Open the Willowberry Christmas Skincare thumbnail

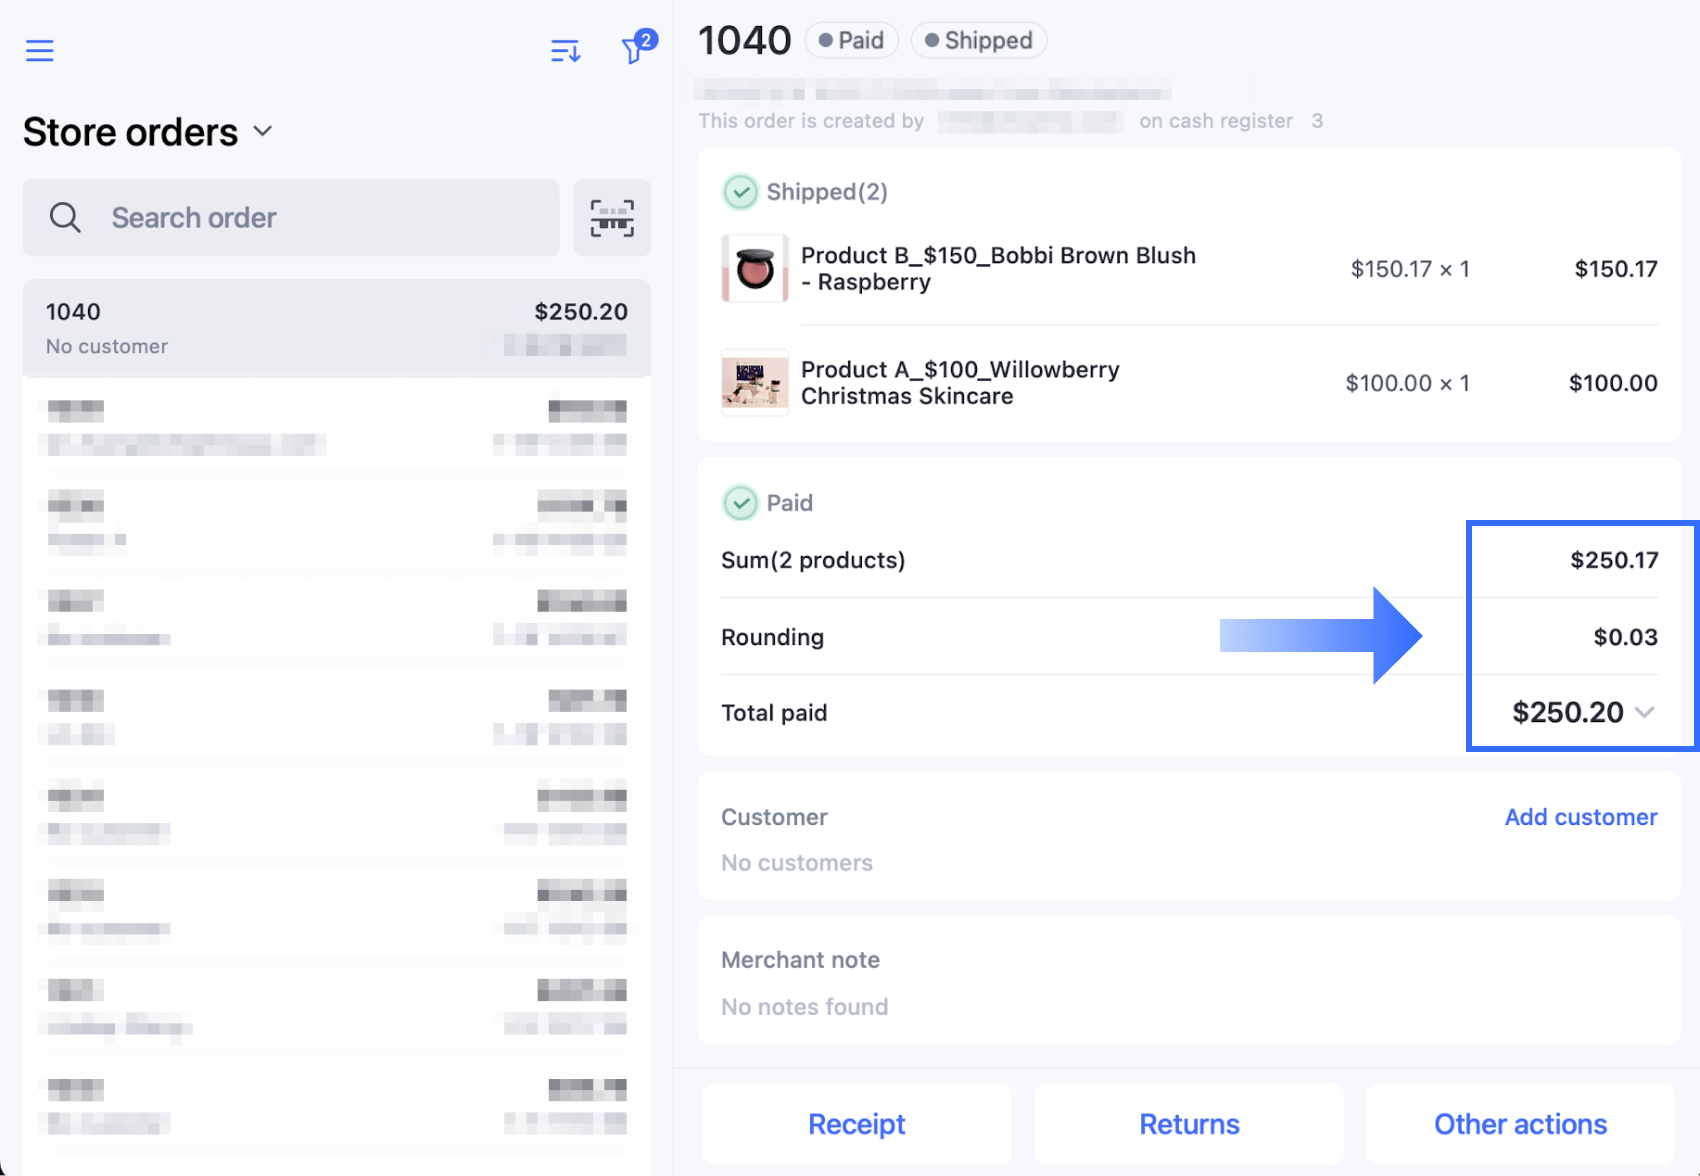coord(755,383)
